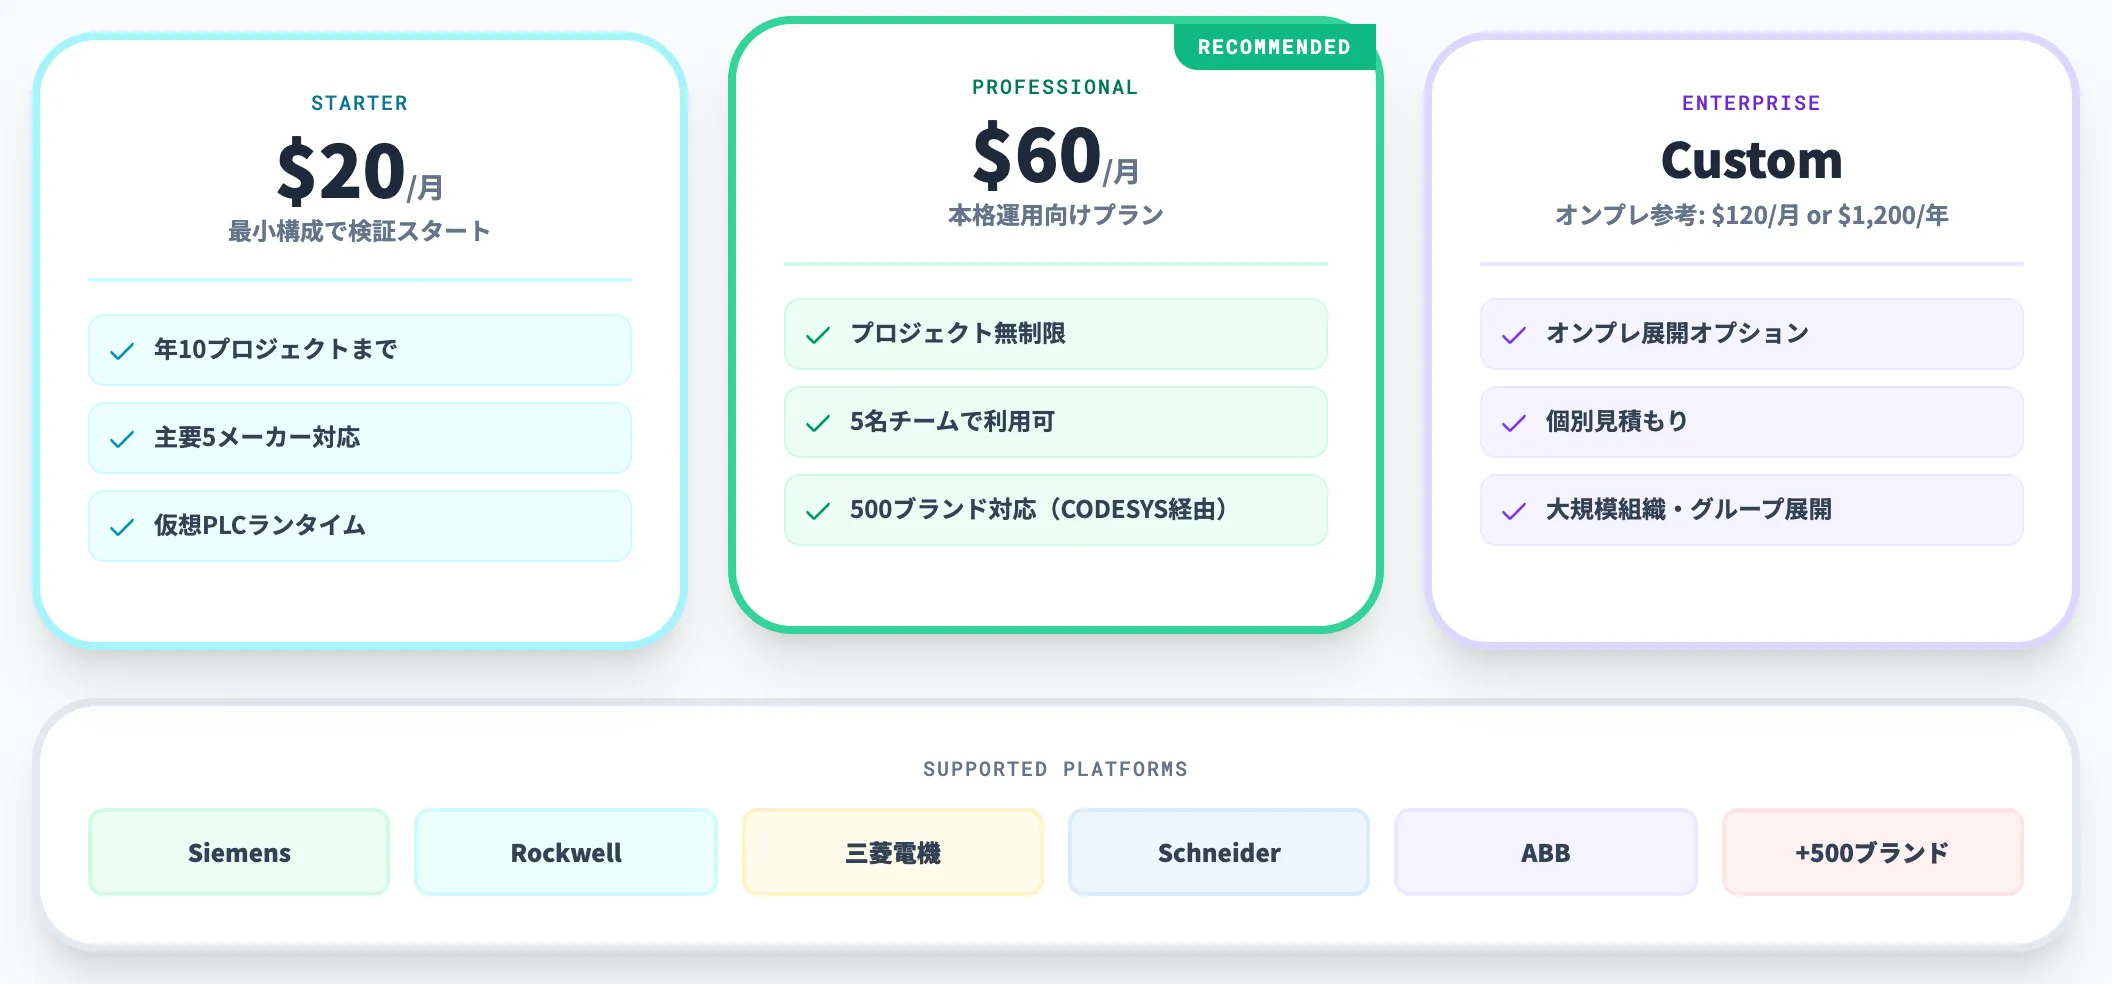2112x984 pixels.
Task: Select the Rockwell platform chip
Action: click(566, 852)
